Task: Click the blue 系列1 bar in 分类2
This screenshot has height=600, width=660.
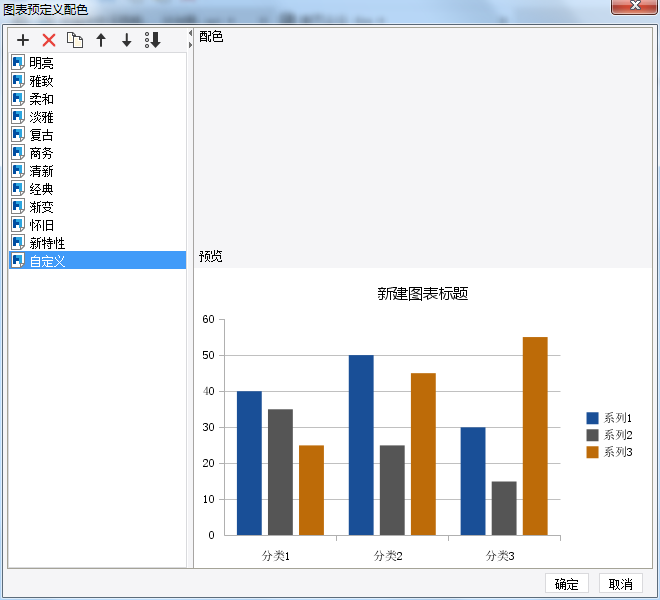Action: coord(361,445)
